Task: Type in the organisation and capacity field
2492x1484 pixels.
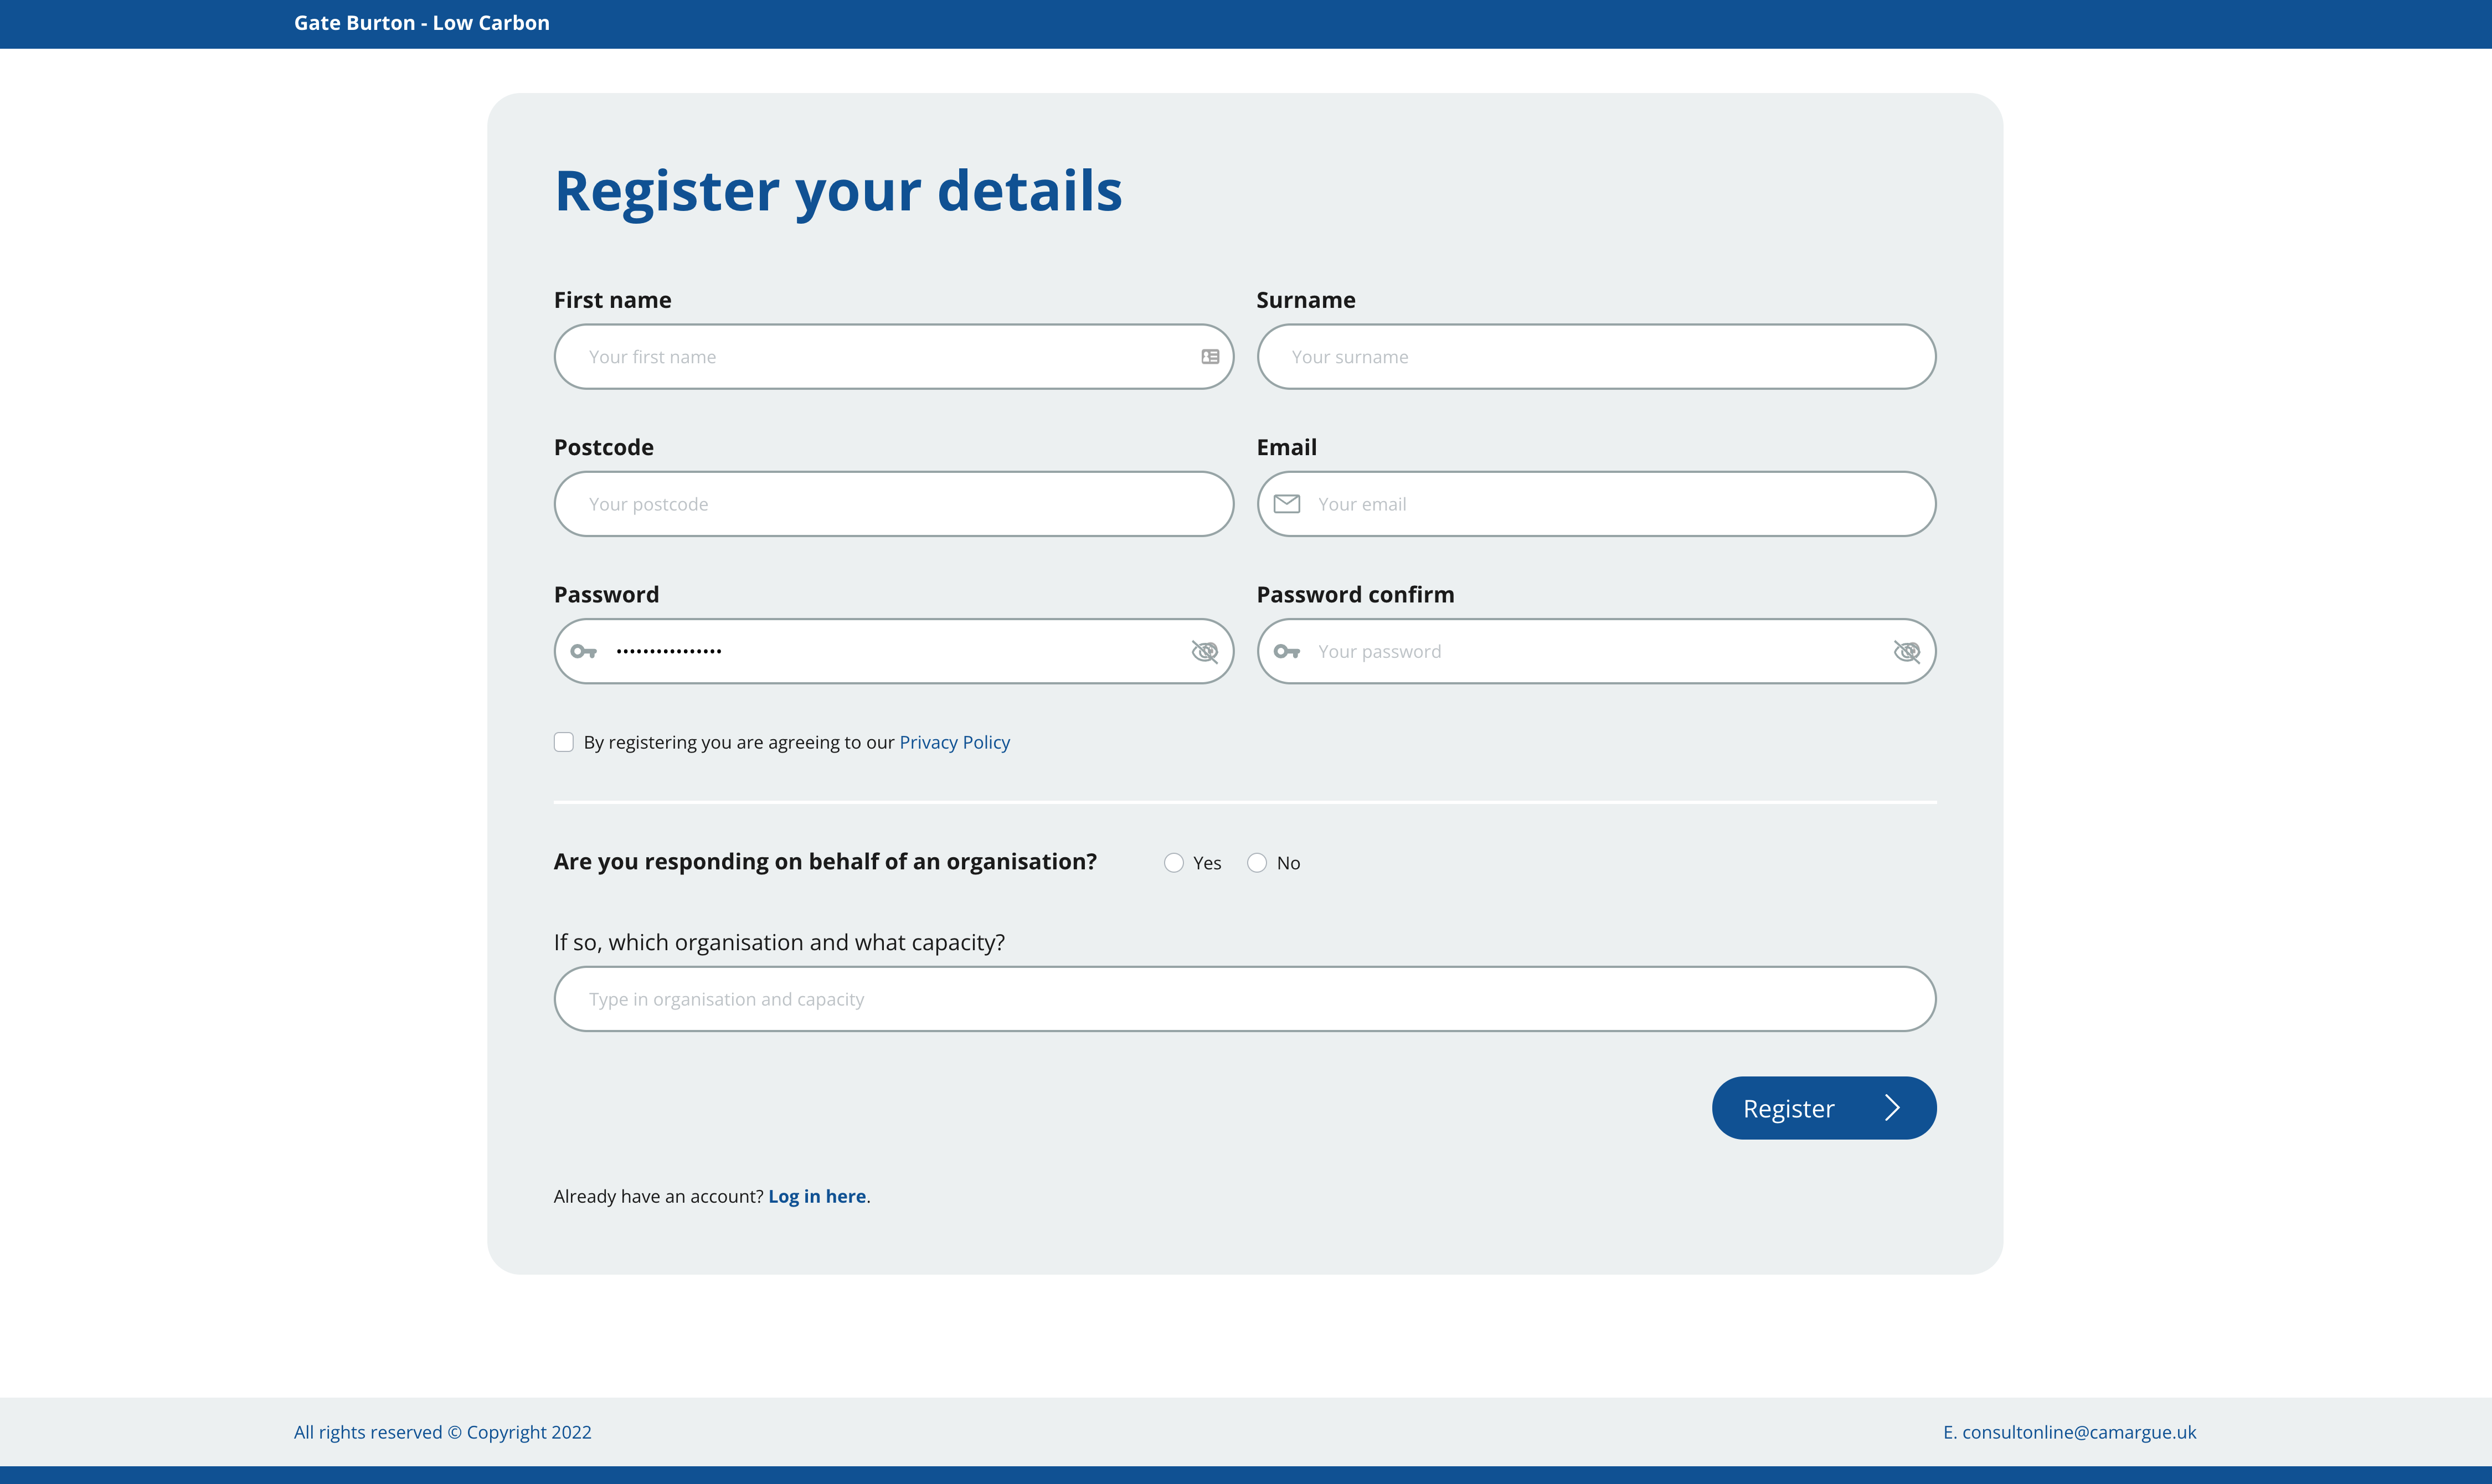Action: [1243, 998]
